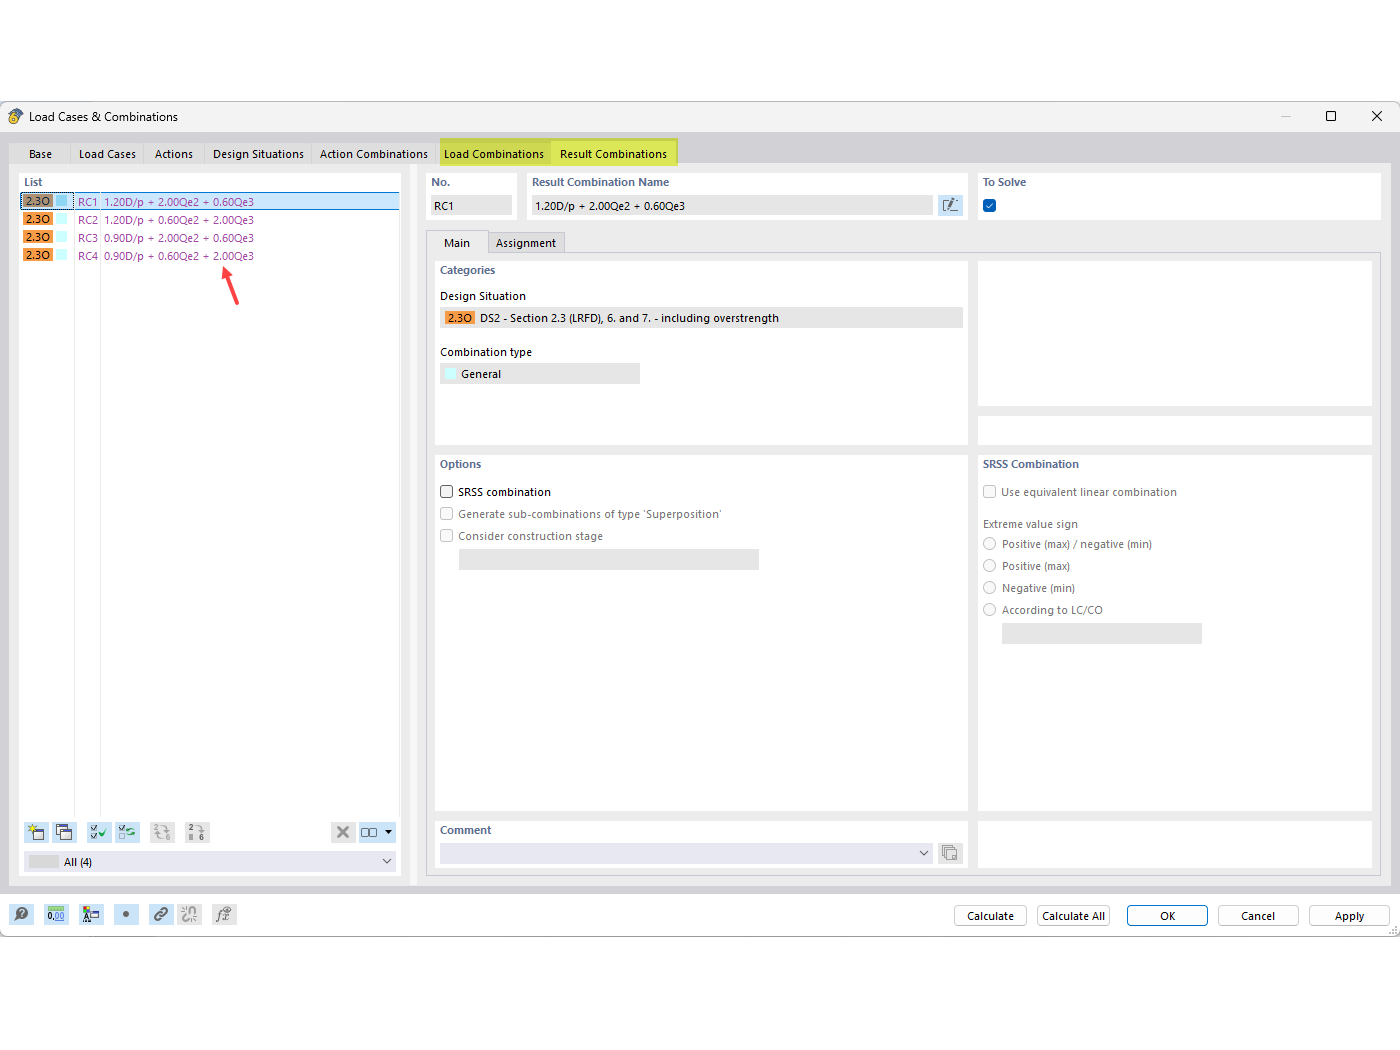
Task: Open the list view options dropdown arrow
Action: 389,832
